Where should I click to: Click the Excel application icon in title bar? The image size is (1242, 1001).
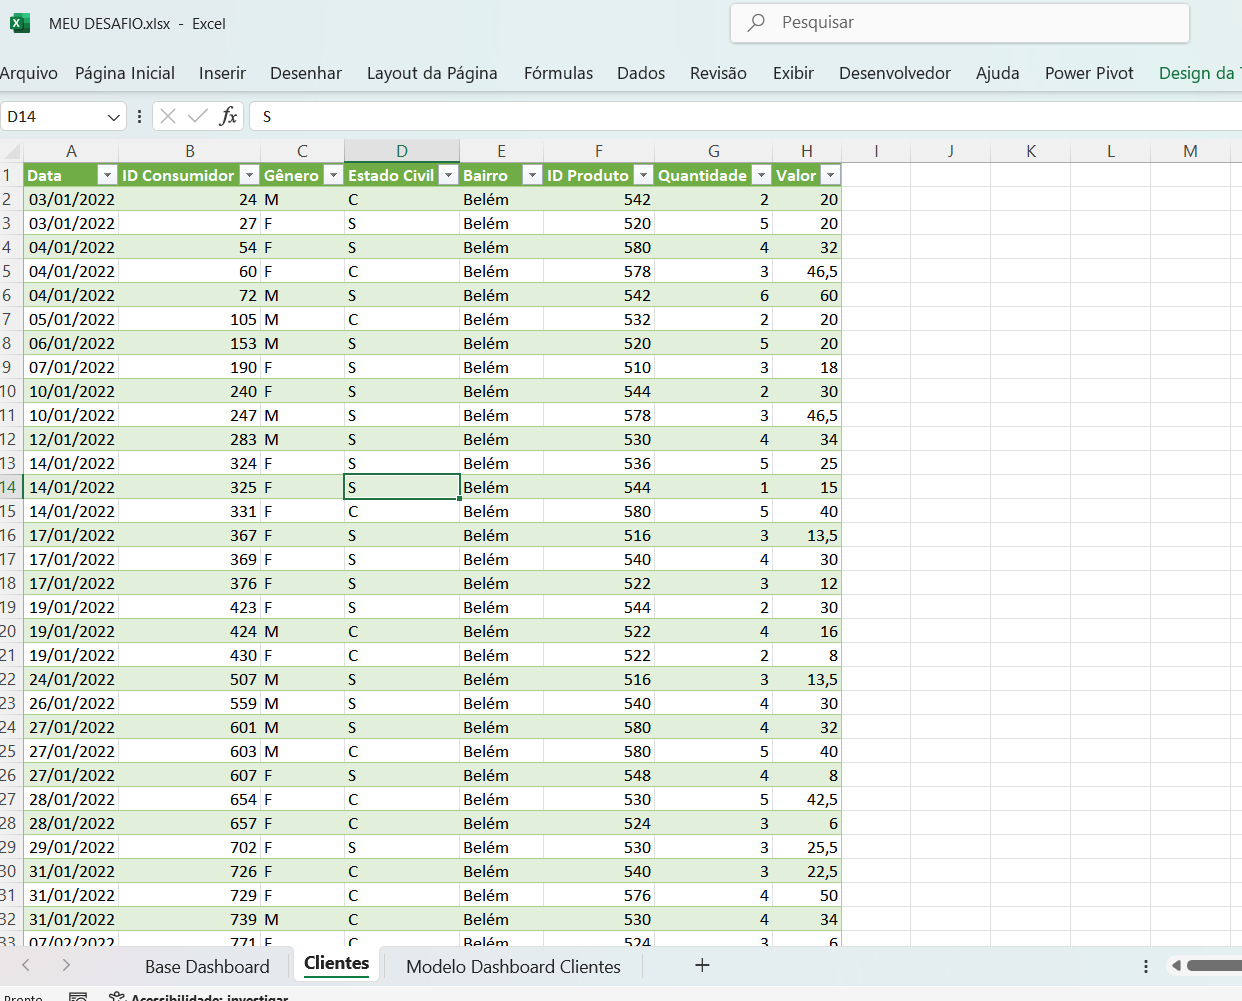(20, 23)
